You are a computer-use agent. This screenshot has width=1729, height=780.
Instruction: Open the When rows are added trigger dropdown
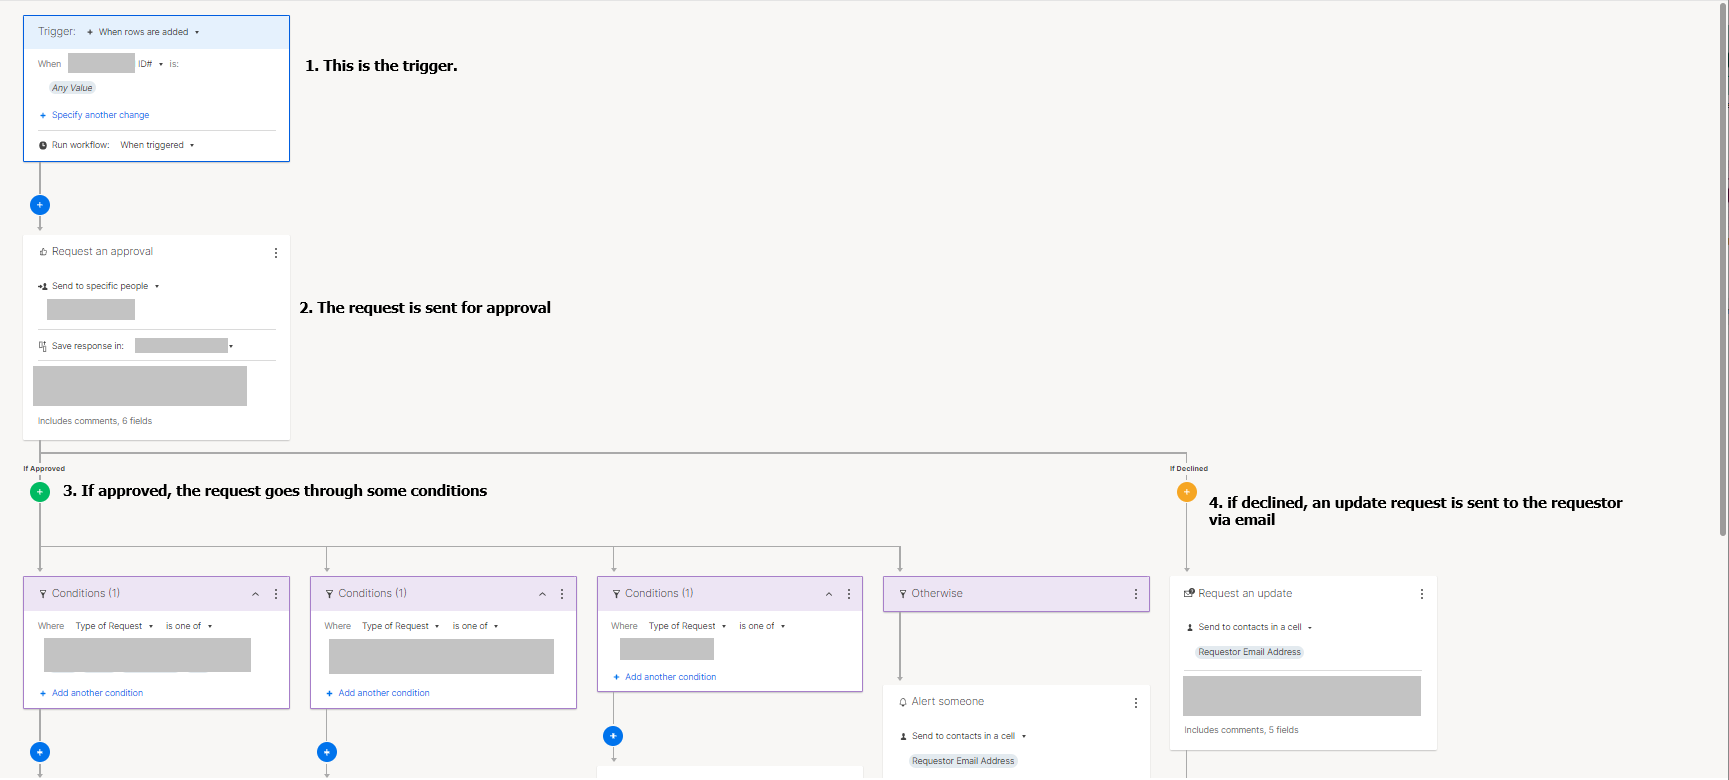pyautogui.click(x=143, y=32)
